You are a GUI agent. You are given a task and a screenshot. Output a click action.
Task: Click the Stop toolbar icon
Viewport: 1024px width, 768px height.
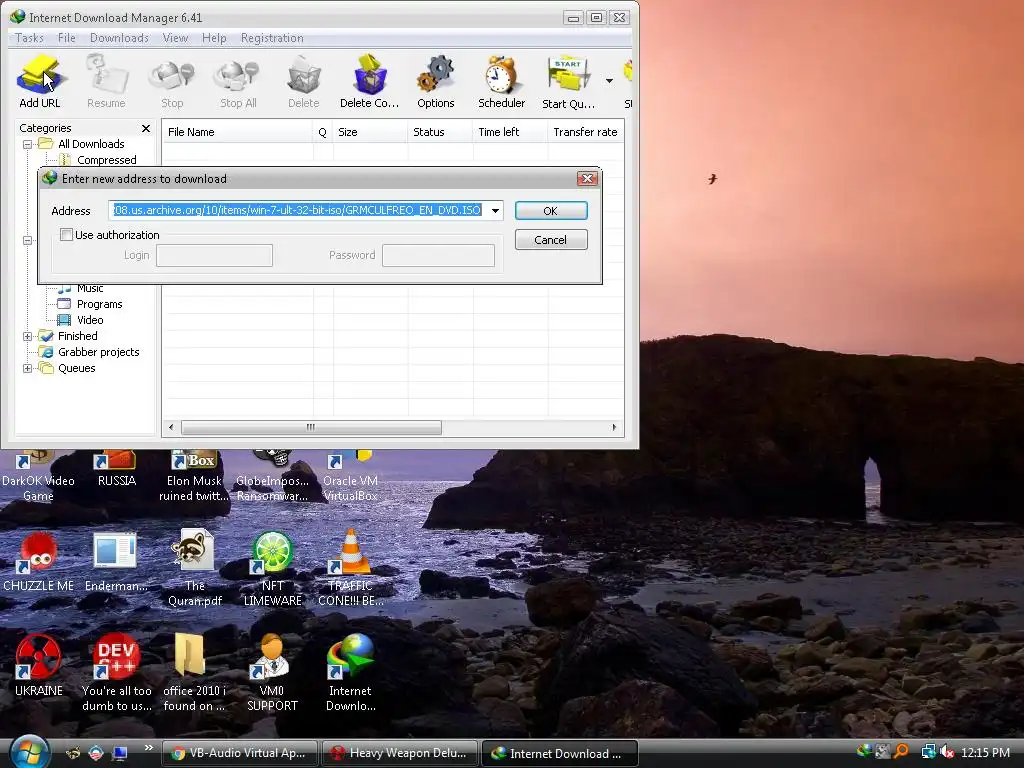[x=172, y=82]
